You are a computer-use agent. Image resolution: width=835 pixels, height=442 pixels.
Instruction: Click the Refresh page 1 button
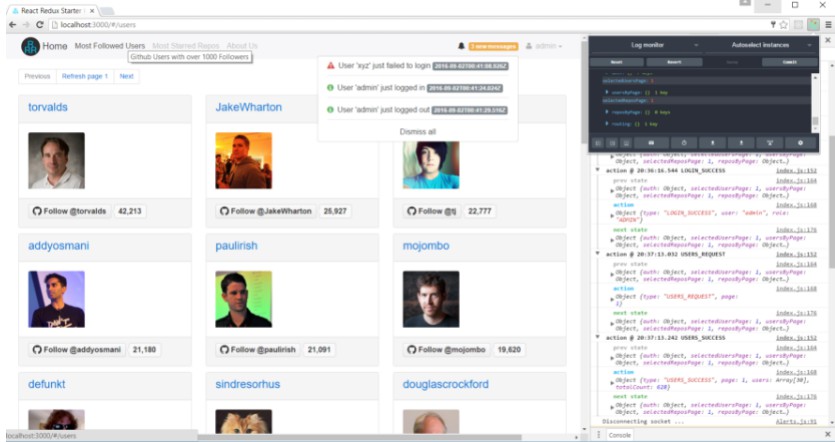click(x=85, y=76)
